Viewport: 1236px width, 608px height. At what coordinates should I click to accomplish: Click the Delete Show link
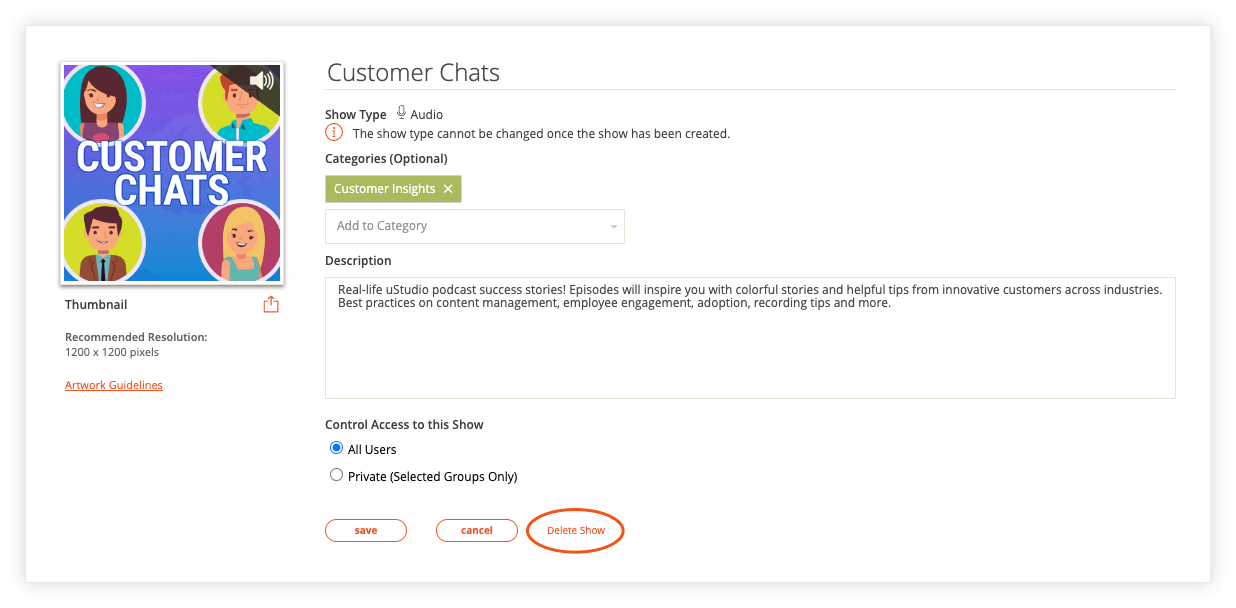(576, 530)
